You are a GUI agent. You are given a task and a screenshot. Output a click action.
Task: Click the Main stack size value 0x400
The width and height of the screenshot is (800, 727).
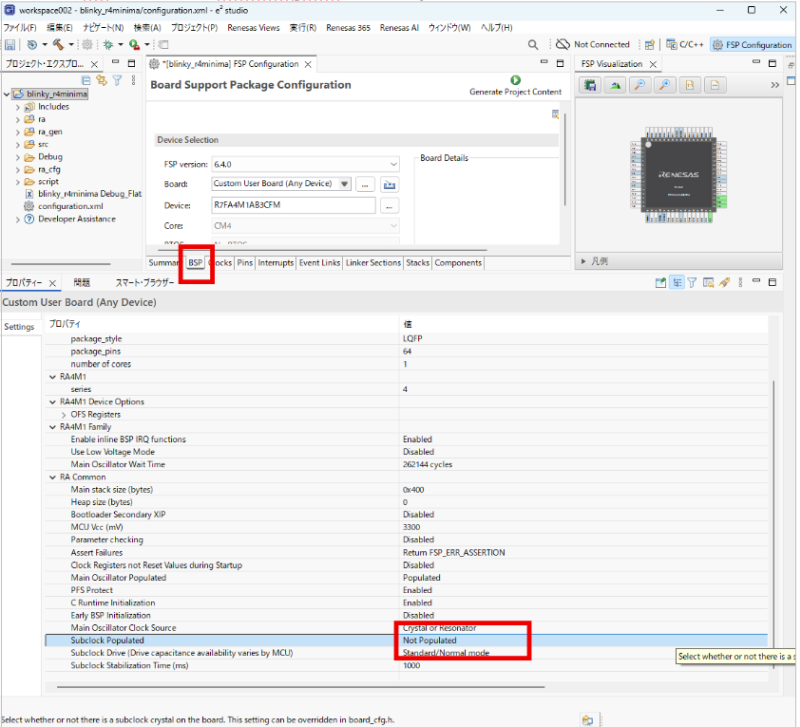(x=413, y=490)
